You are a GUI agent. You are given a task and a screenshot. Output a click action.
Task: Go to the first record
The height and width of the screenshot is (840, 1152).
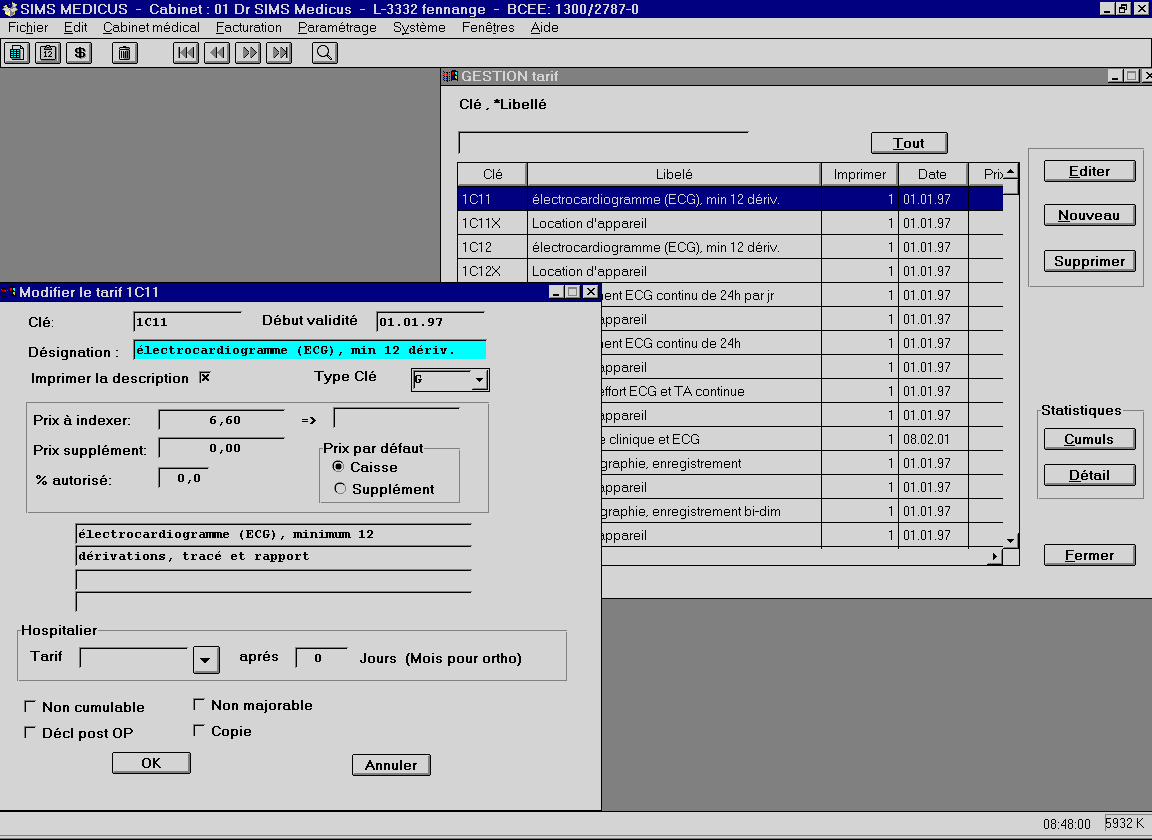pos(186,53)
